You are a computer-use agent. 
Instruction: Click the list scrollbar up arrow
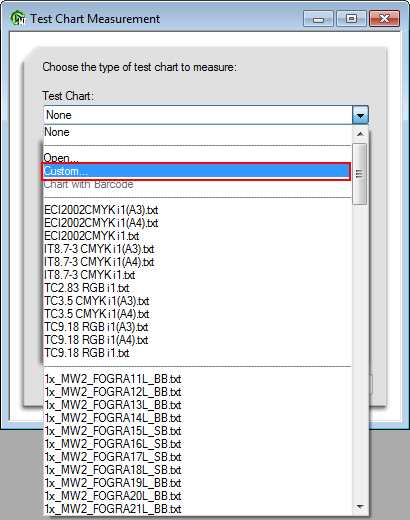point(360,134)
